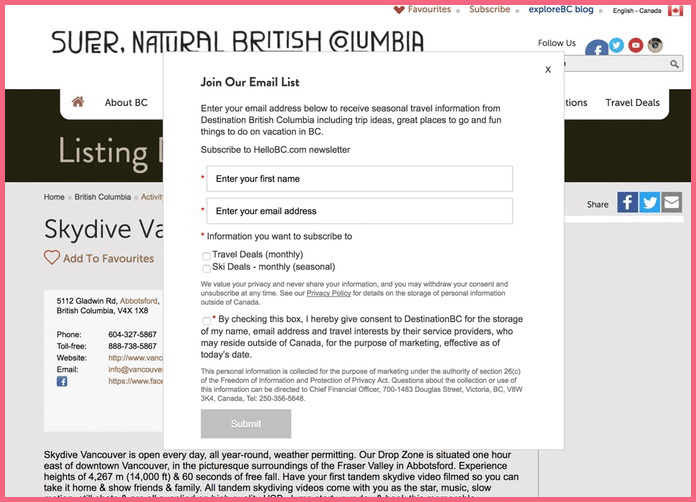Open the Facebook follow icon in header
This screenshot has height=502, width=696.
click(596, 47)
